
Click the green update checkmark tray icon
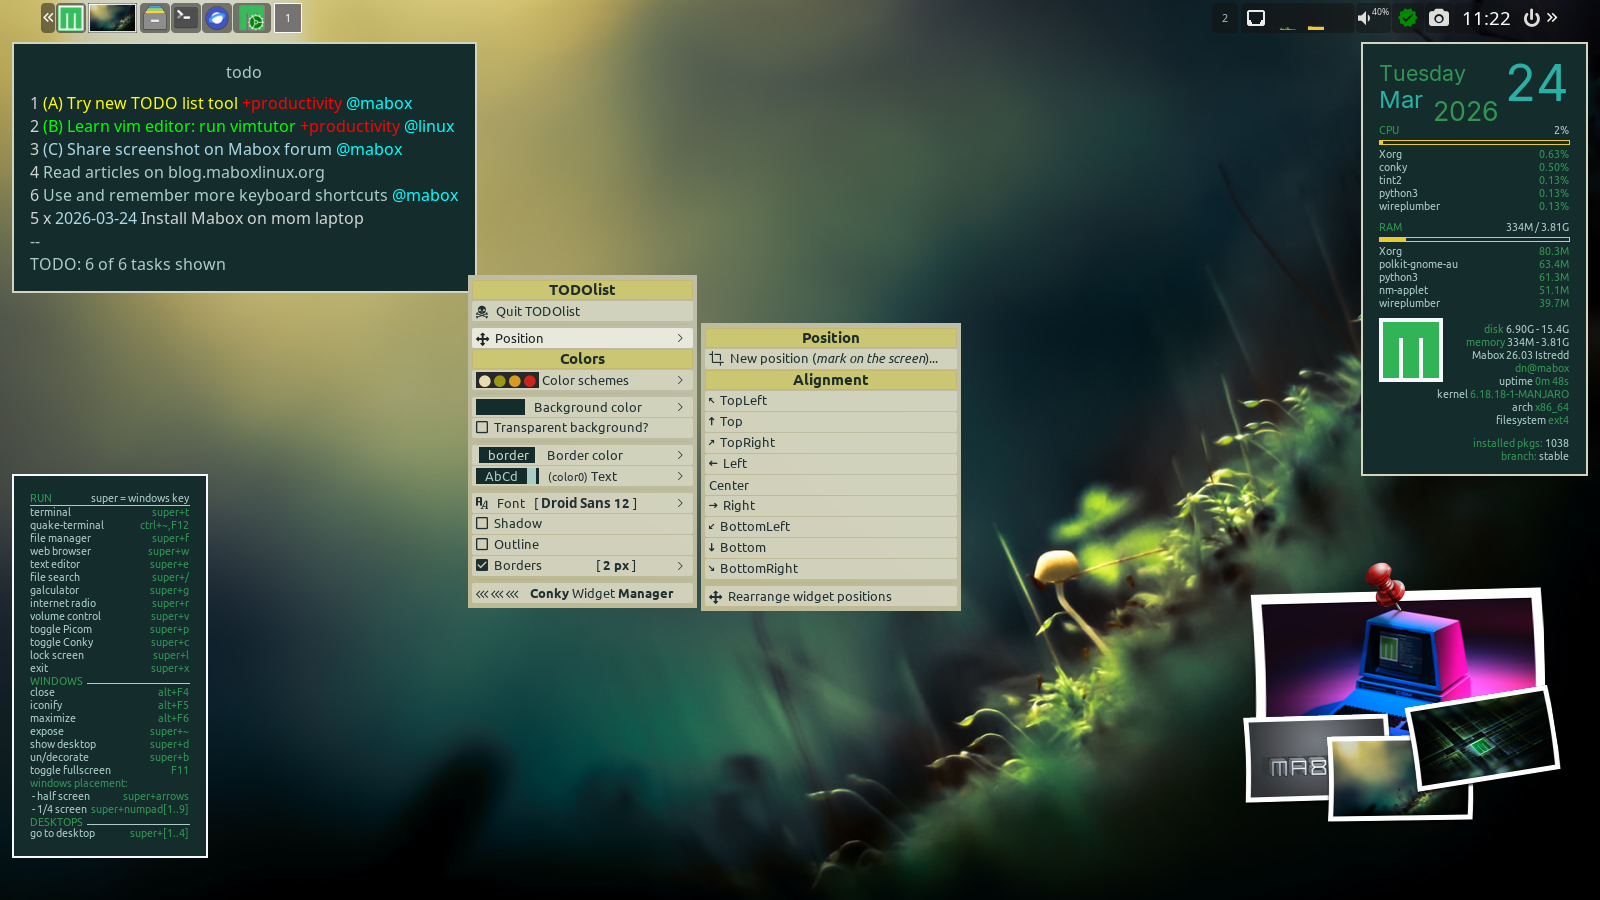coord(1408,18)
